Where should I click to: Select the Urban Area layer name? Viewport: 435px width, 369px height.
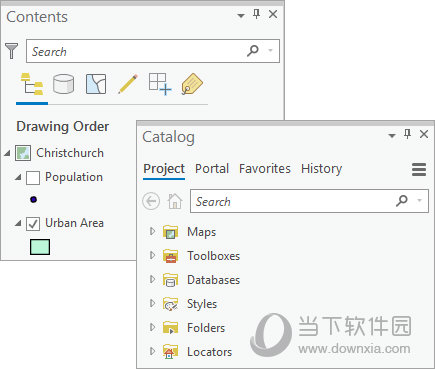[x=74, y=223]
